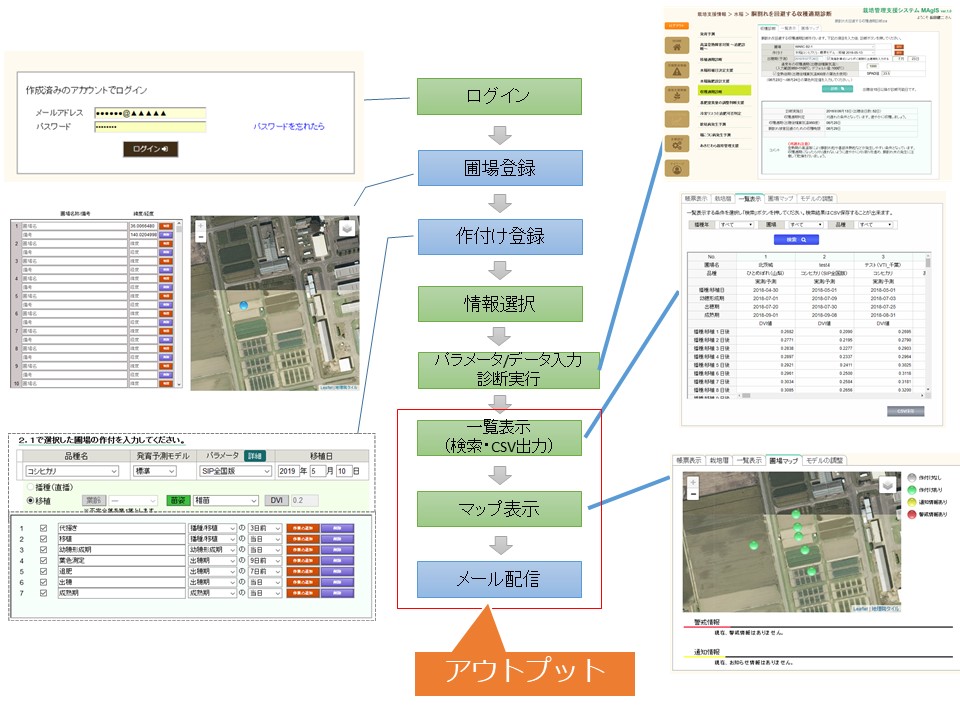
Task: Zoom out on the 圃場マップ output map
Action: 693,493
